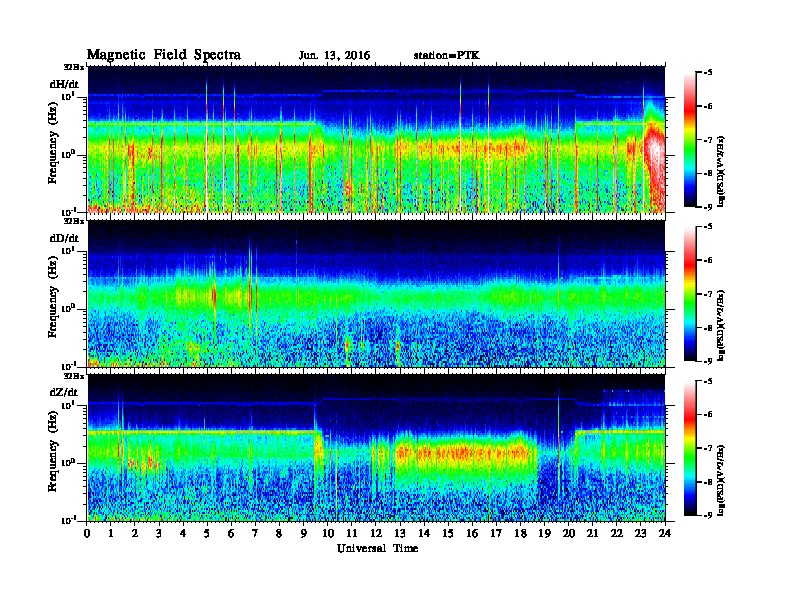Click hour tick label "23" on the time axis
Viewport: 792px width, 612px height.
click(640, 533)
